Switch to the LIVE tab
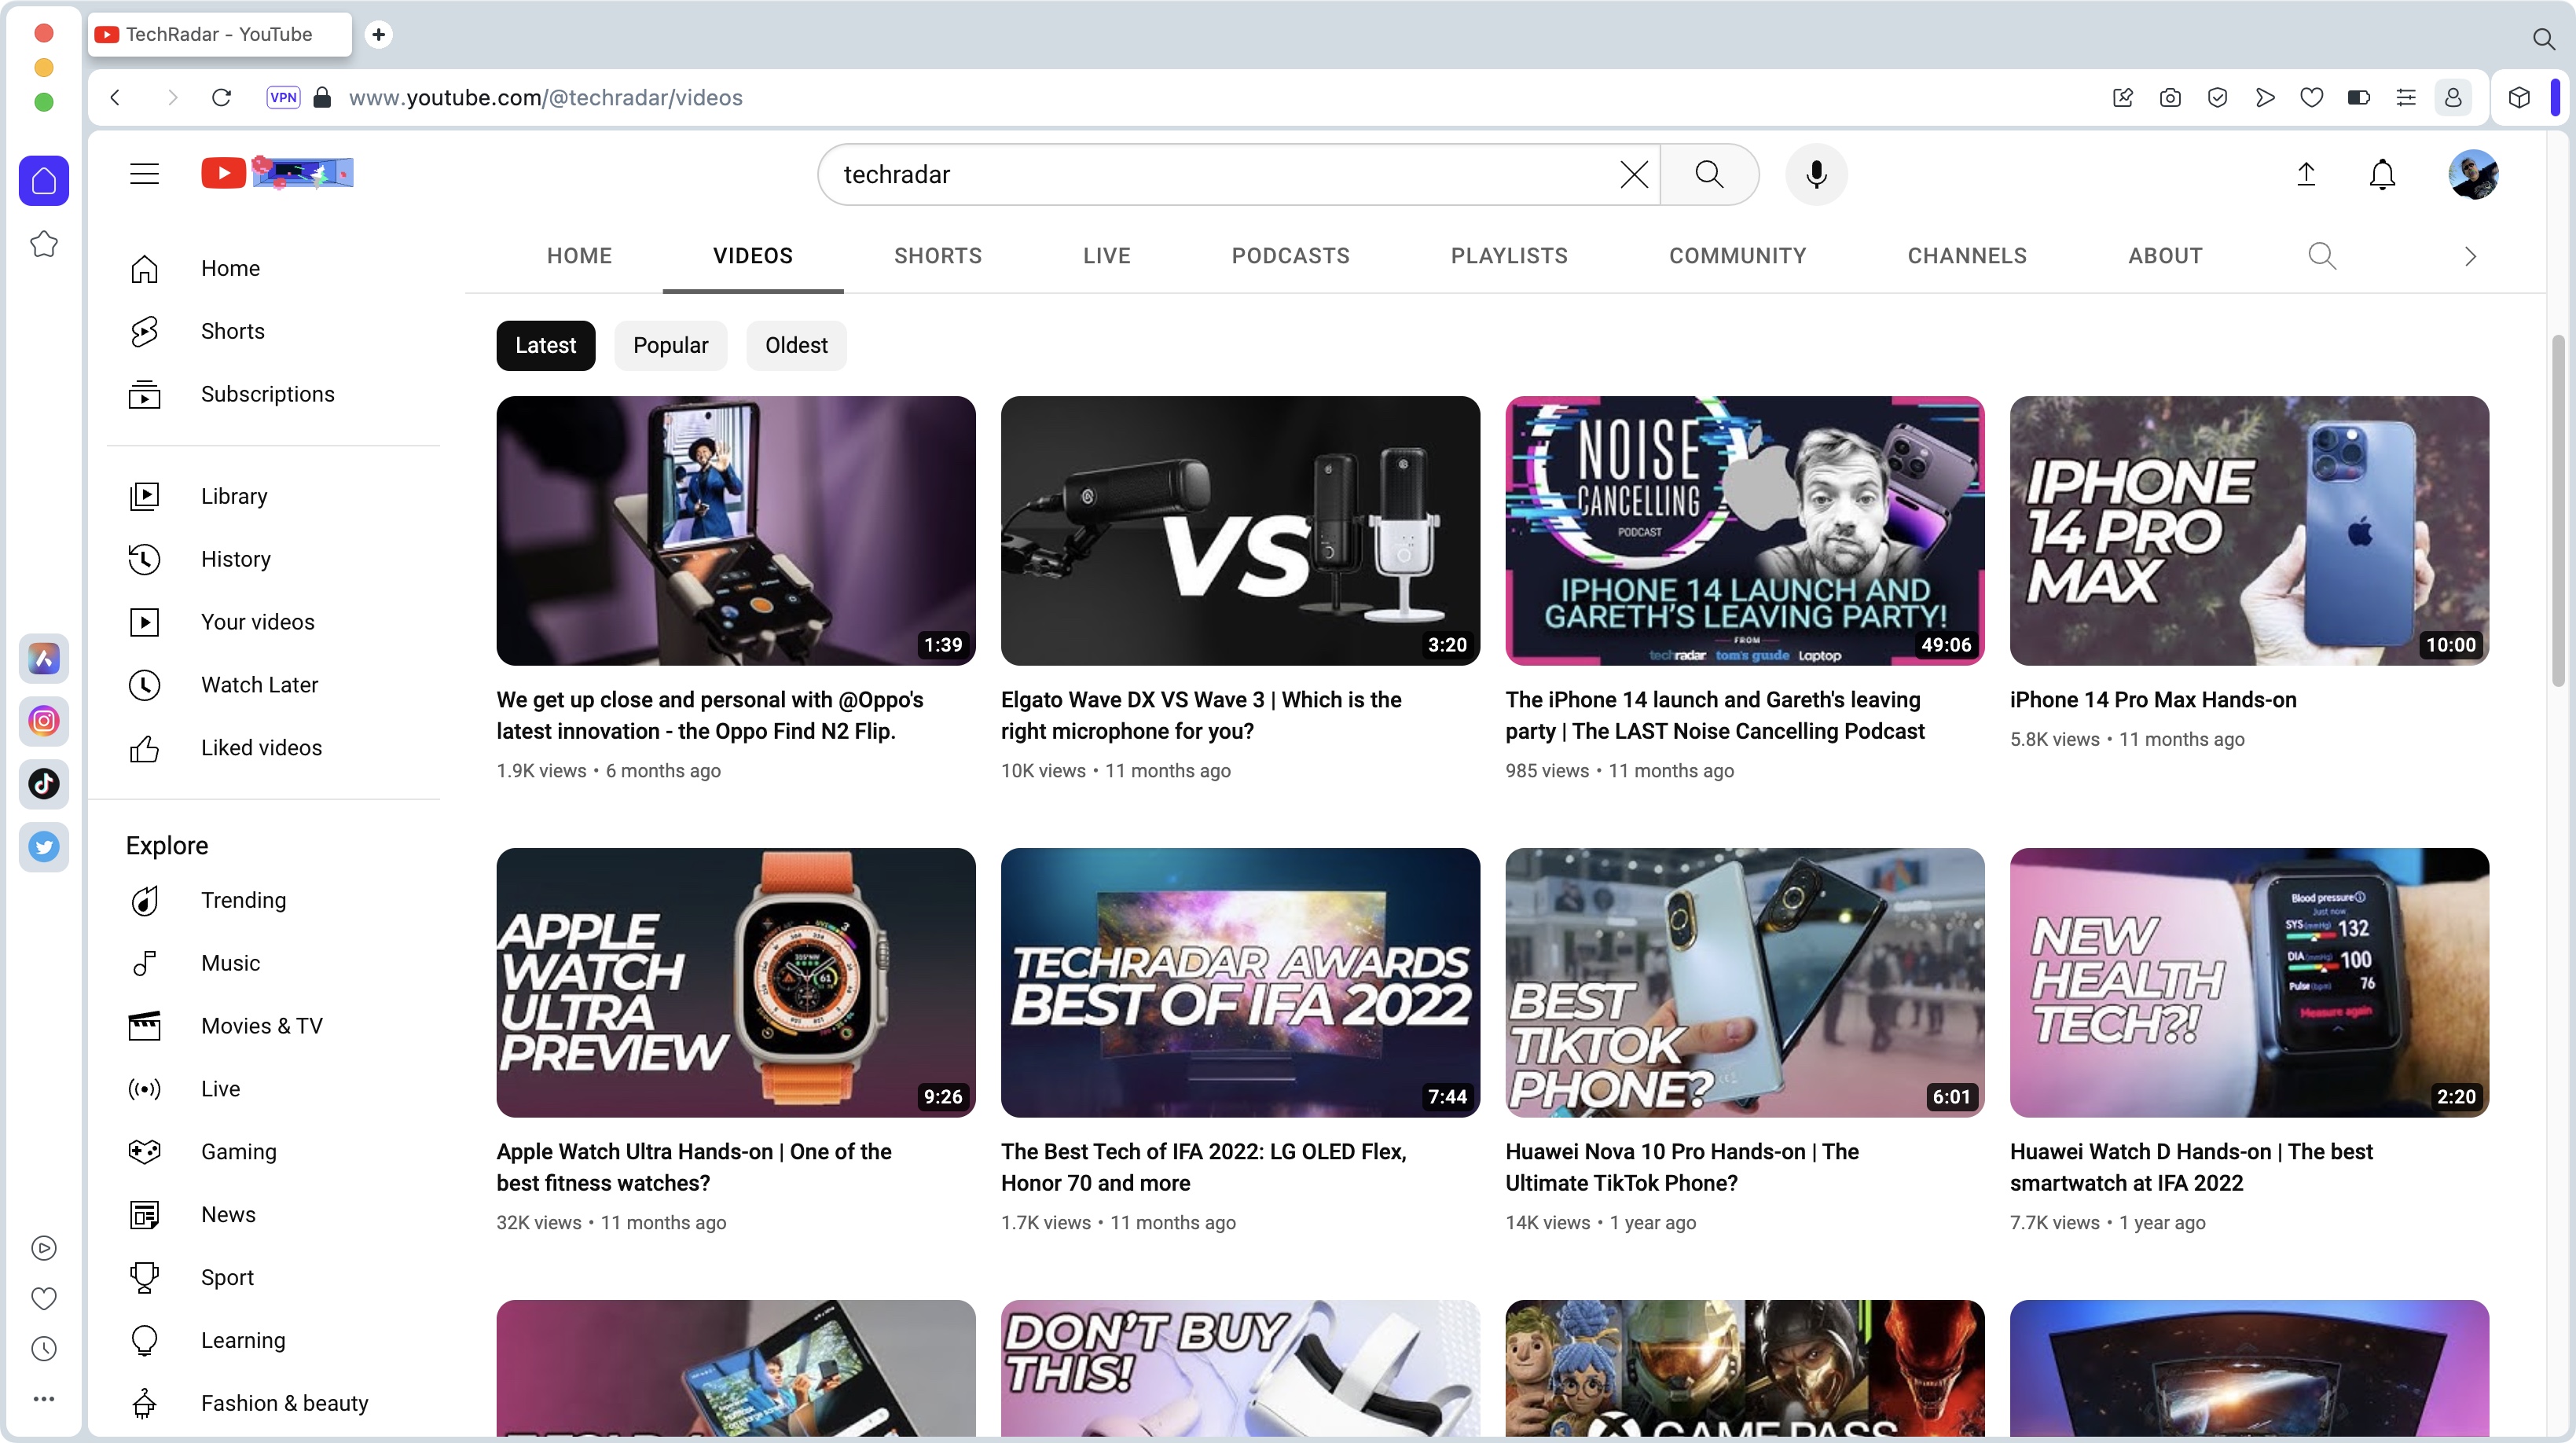Viewport: 2576px width, 1443px height. (1106, 256)
